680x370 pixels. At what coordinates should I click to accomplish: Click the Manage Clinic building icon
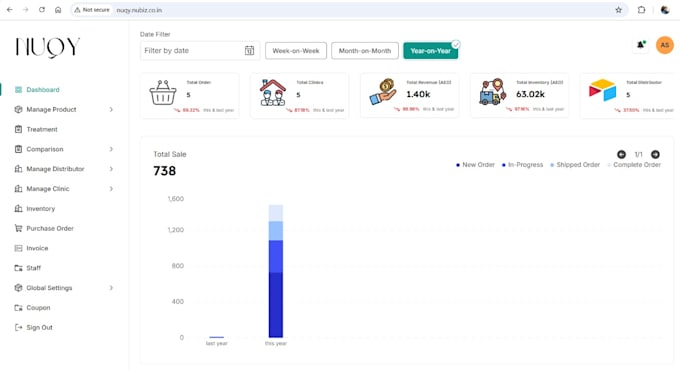tap(18, 189)
